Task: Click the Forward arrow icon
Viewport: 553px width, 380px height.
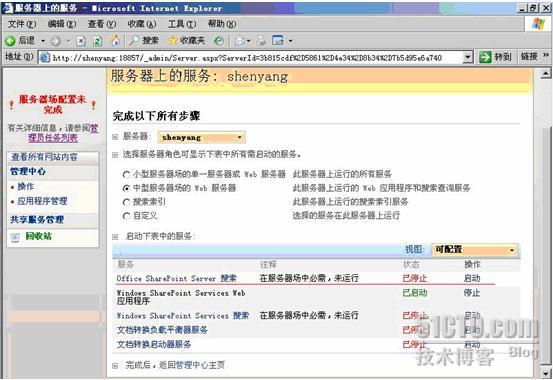Action: pyautogui.click(x=55, y=41)
